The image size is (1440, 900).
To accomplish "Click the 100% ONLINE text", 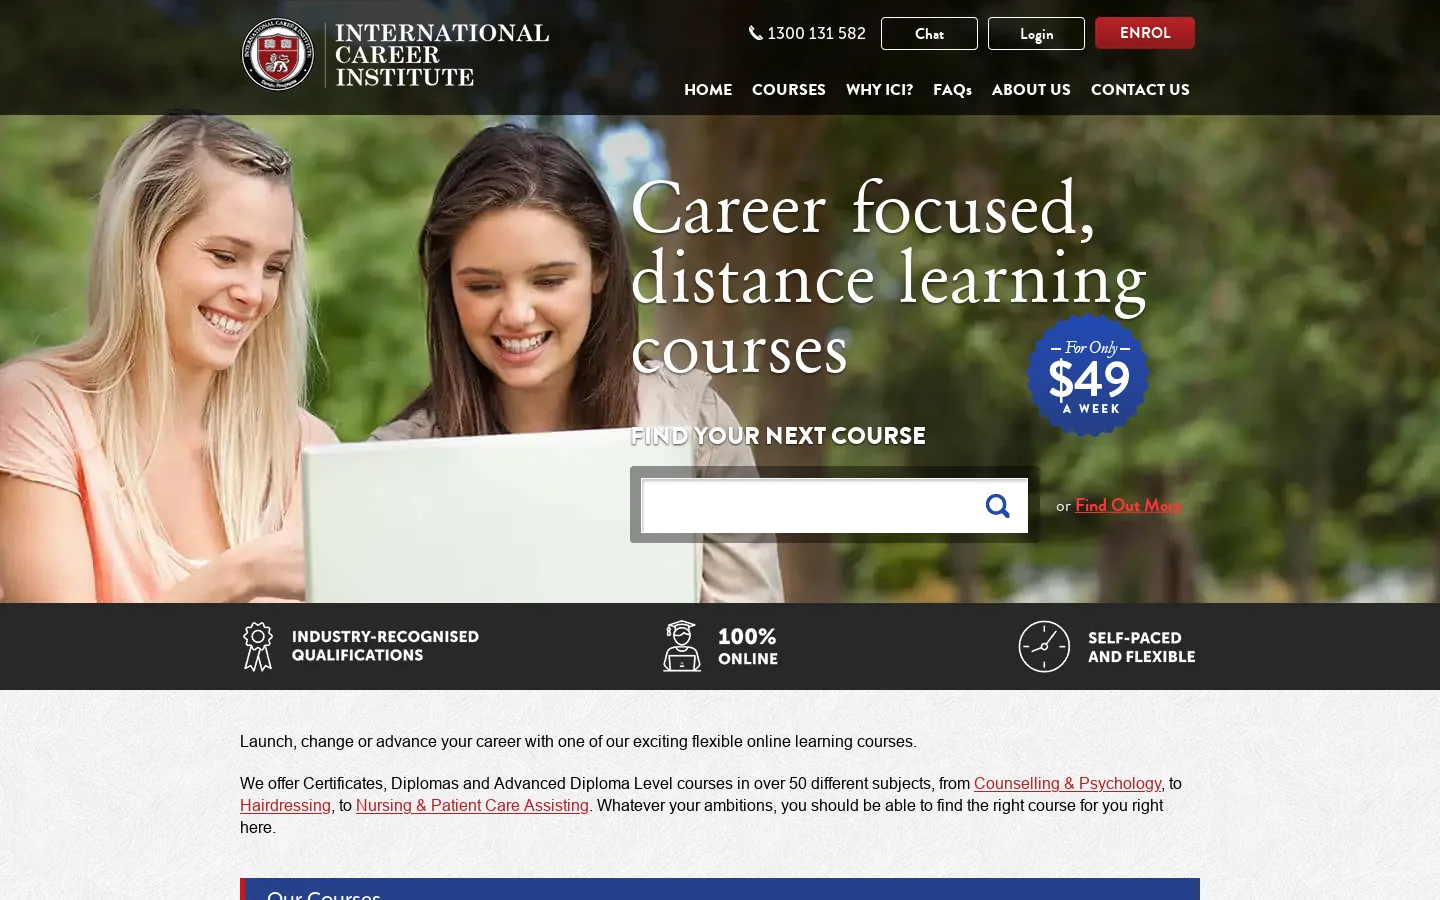I will click(748, 647).
